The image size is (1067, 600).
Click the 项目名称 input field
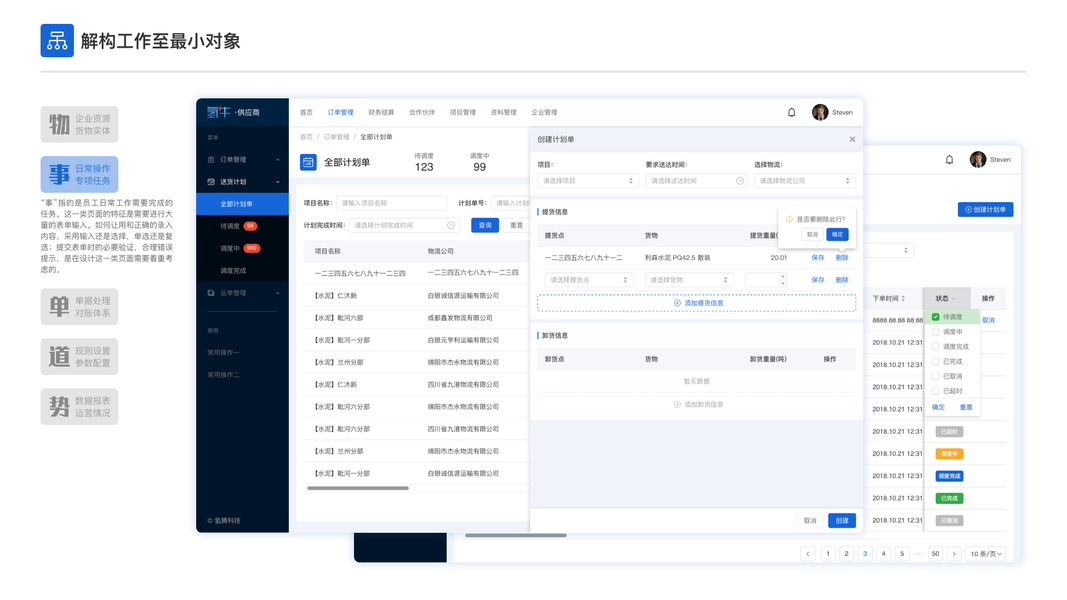391,203
